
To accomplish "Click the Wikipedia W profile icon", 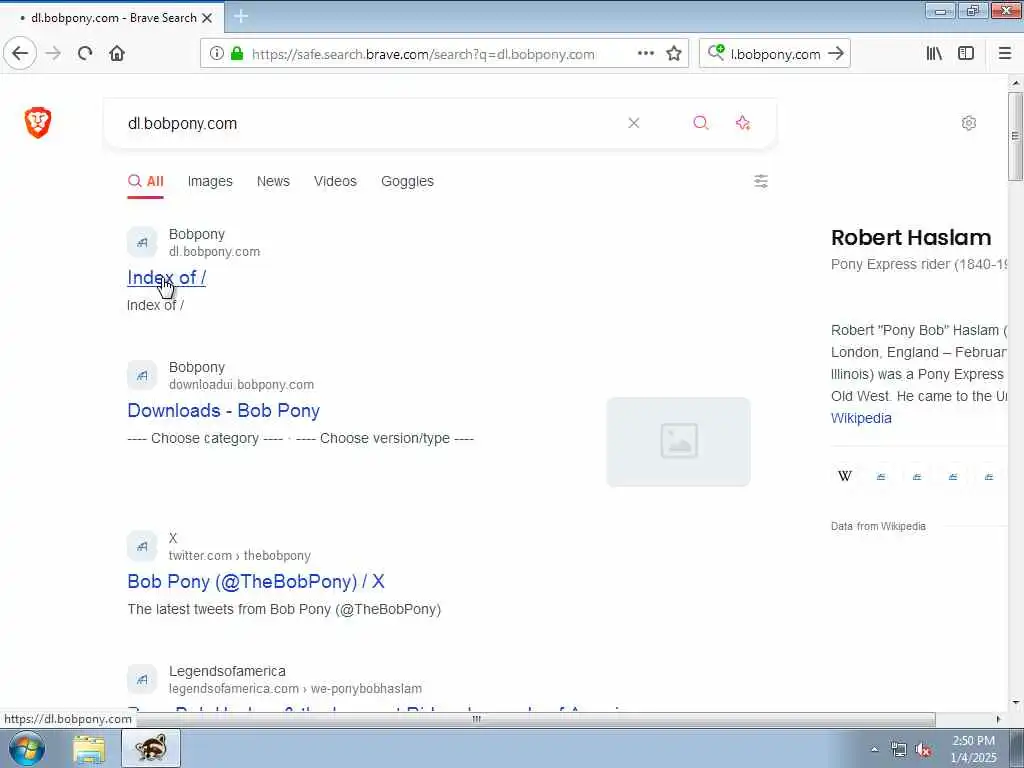I will (845, 476).
